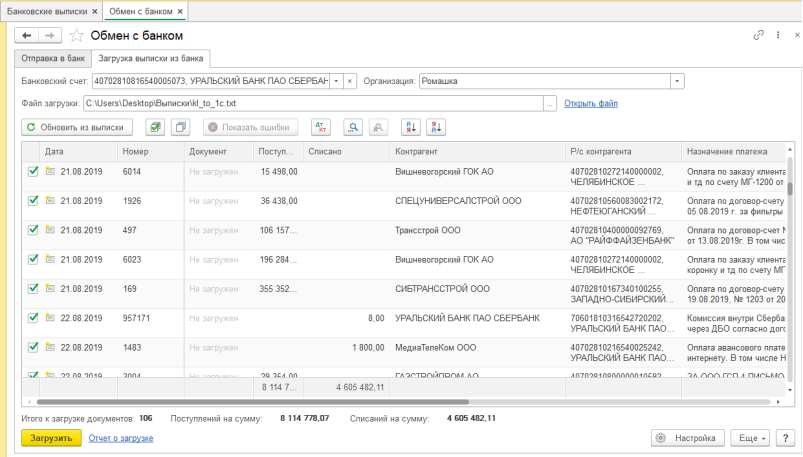This screenshot has height=457, width=803.
Task: Click the horizontal table scrollbar
Action: tap(253, 402)
